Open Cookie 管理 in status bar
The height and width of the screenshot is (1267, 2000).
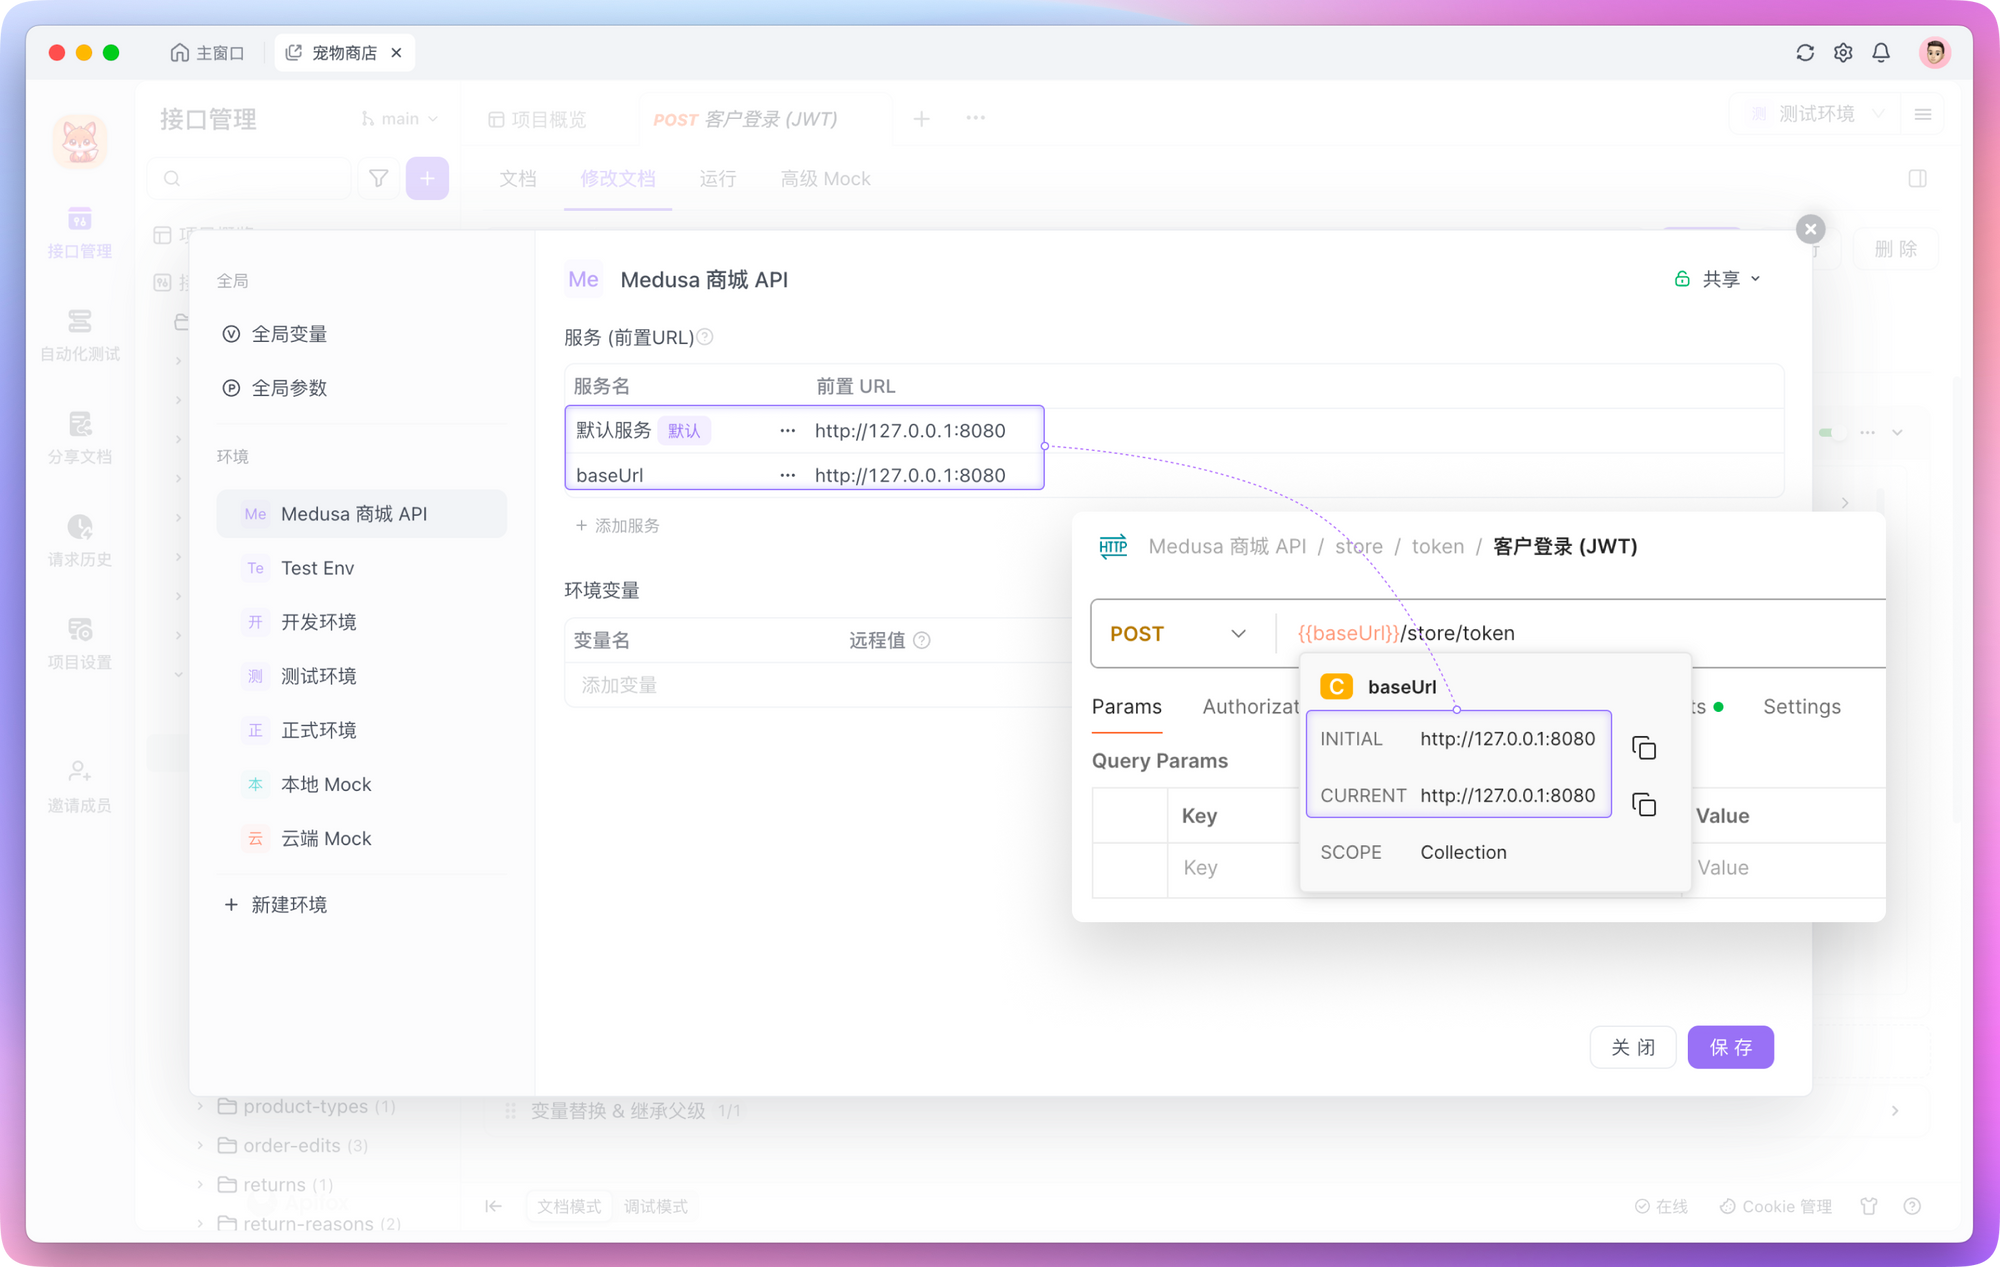point(1775,1206)
